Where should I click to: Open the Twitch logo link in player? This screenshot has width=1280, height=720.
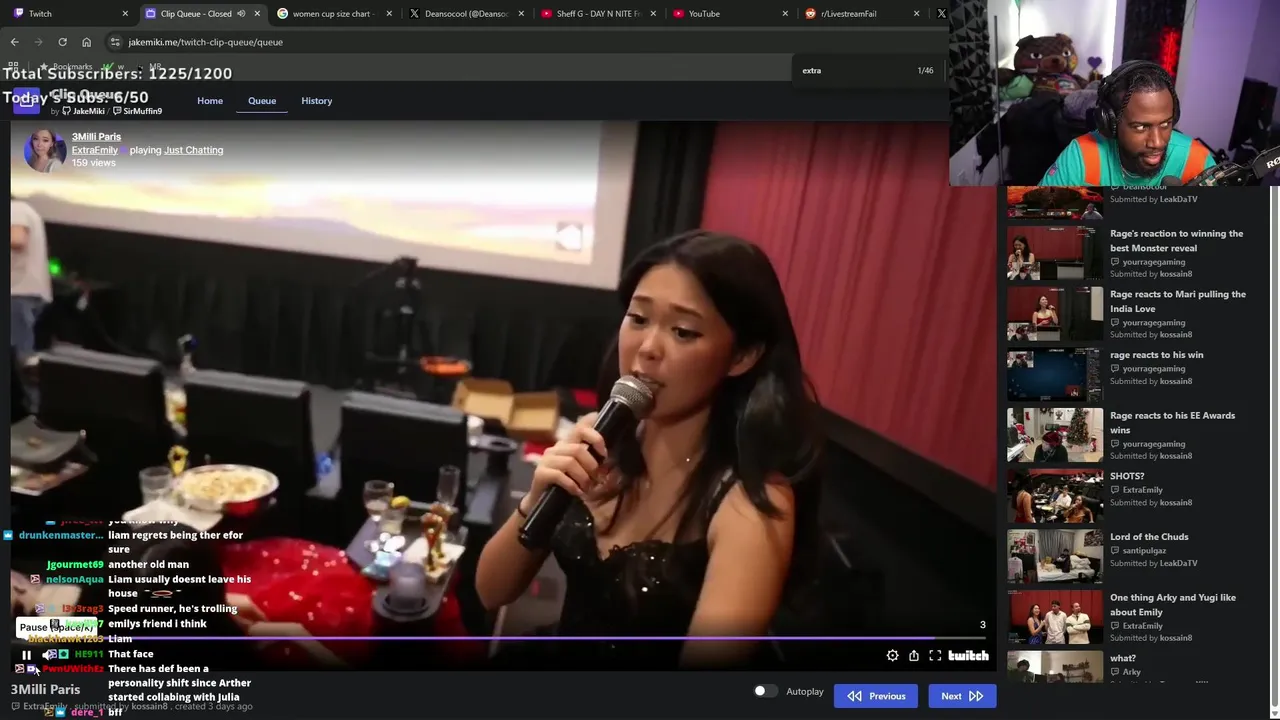[x=968, y=656]
